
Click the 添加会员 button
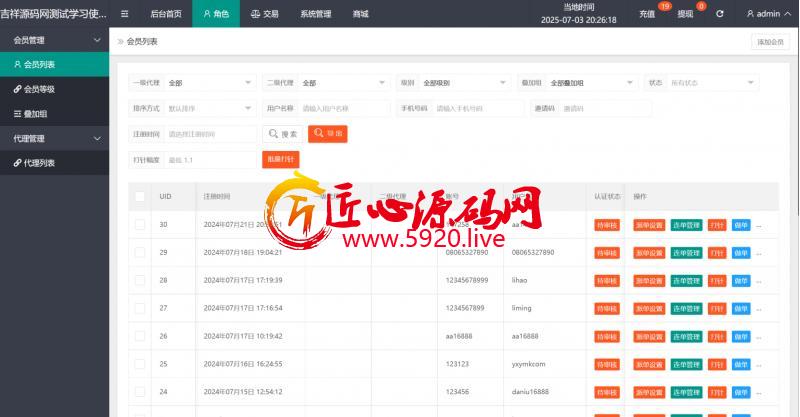pos(770,42)
